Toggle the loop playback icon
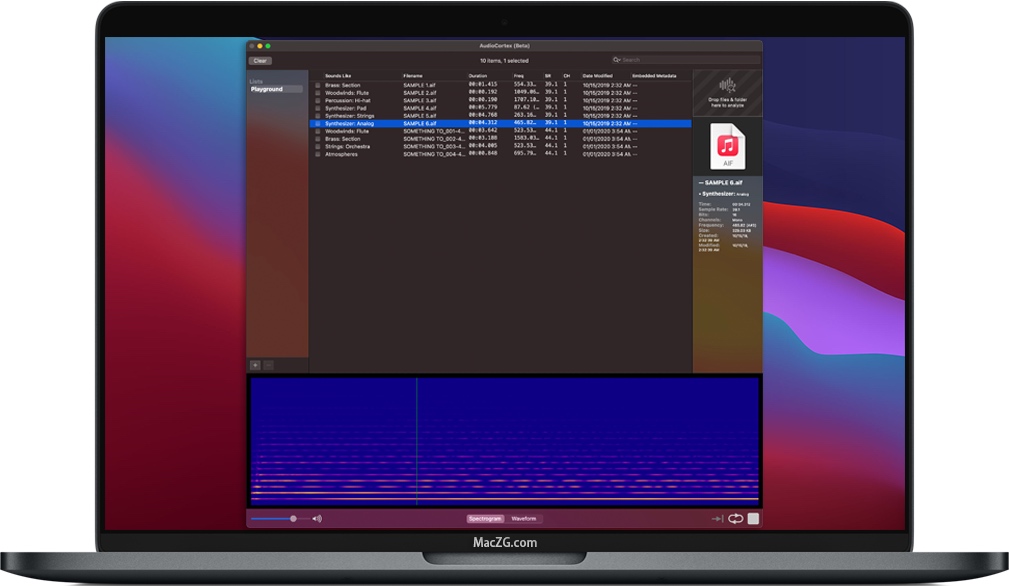The height and width of the screenshot is (586, 1009). tap(736, 518)
